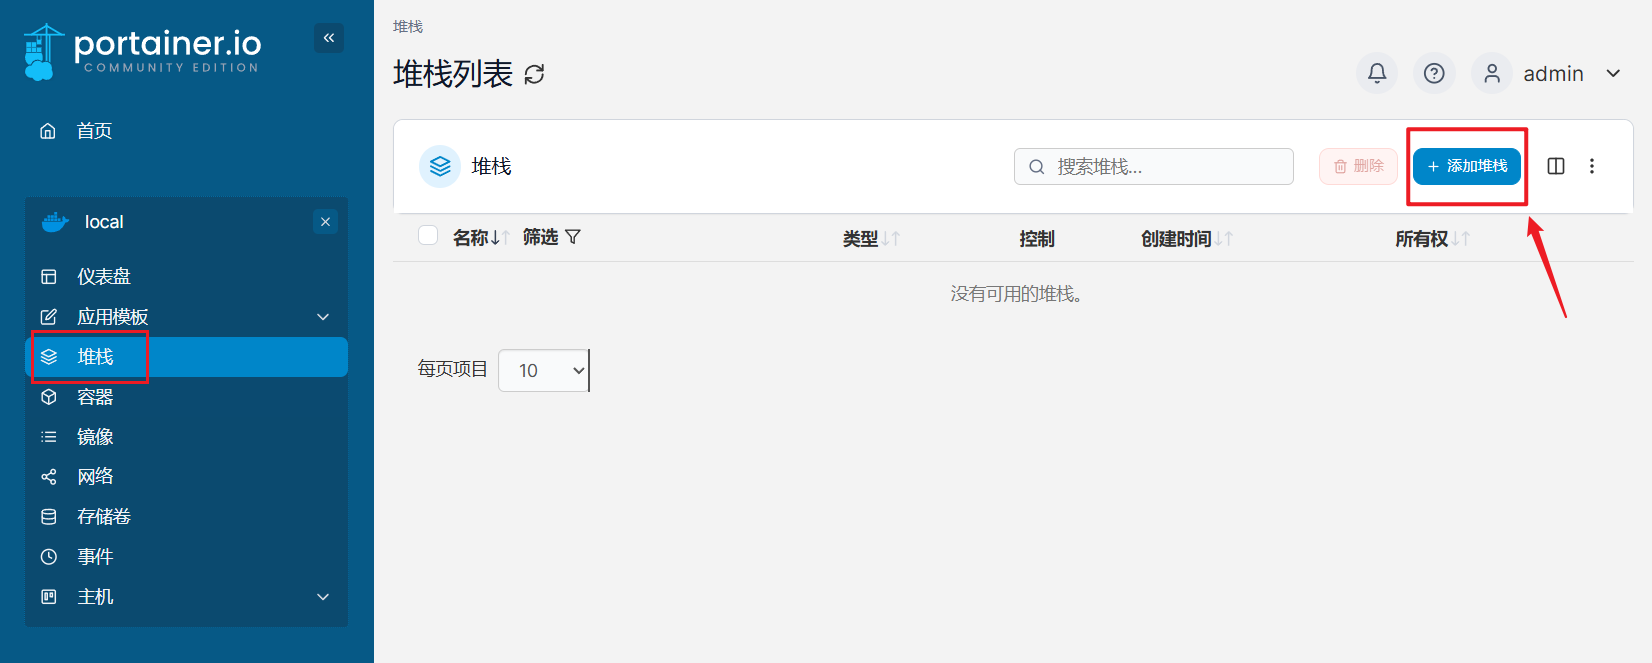The height and width of the screenshot is (663, 1652).
Task: Click the 堆栈列表 page title
Action: point(453,74)
